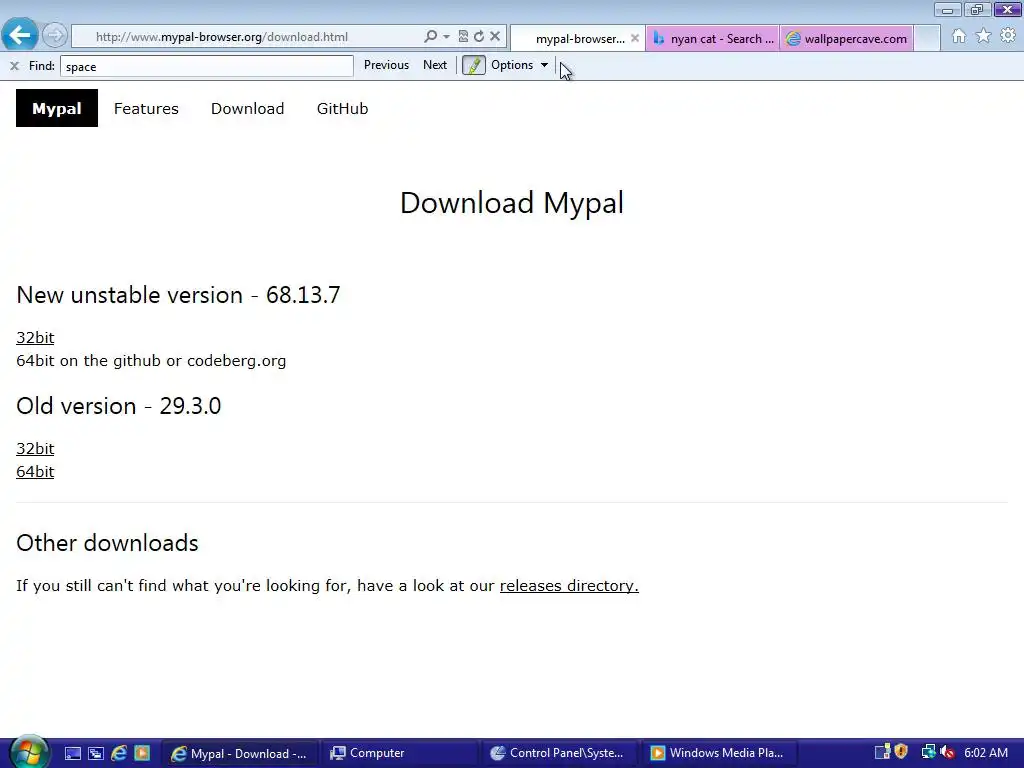Download 32bit of old version 29.3.0
This screenshot has height=768, width=1024.
pos(35,449)
